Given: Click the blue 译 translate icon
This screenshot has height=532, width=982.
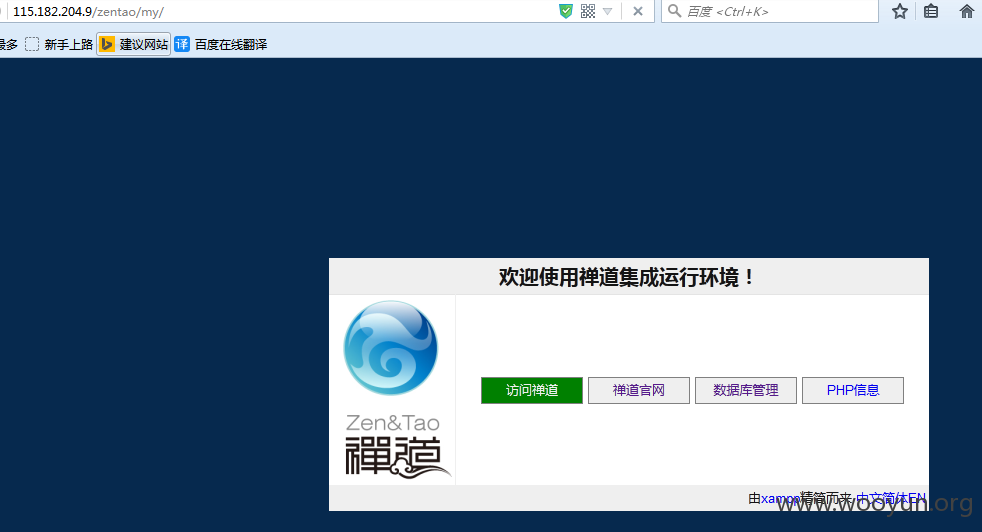Looking at the screenshot, I should (x=182, y=44).
